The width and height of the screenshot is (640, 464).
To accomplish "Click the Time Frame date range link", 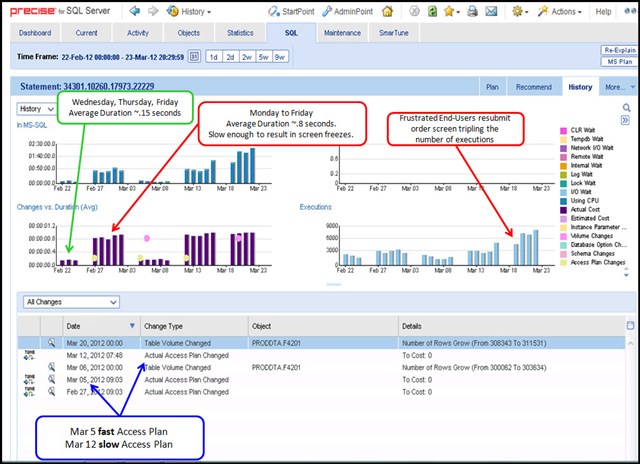I will (122, 57).
